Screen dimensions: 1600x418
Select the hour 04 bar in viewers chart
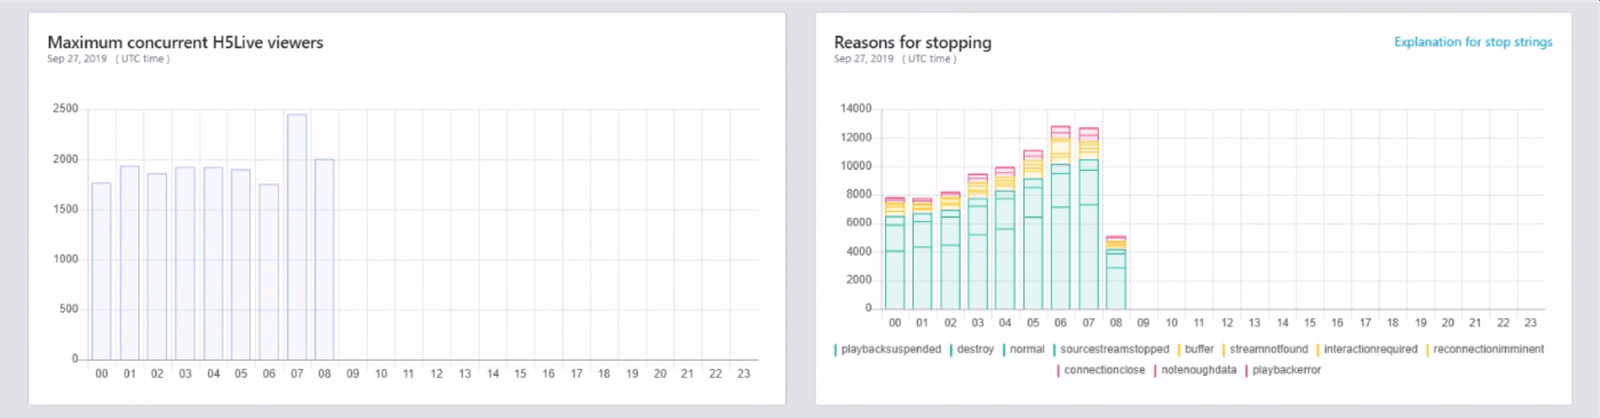click(213, 265)
